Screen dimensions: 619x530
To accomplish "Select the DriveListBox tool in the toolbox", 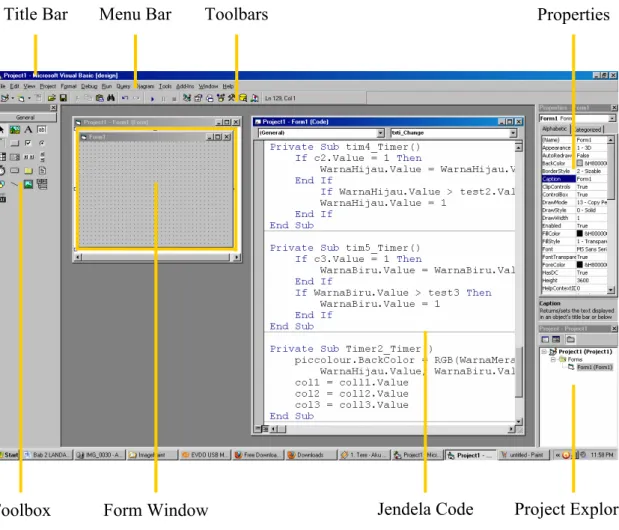I will (15, 170).
